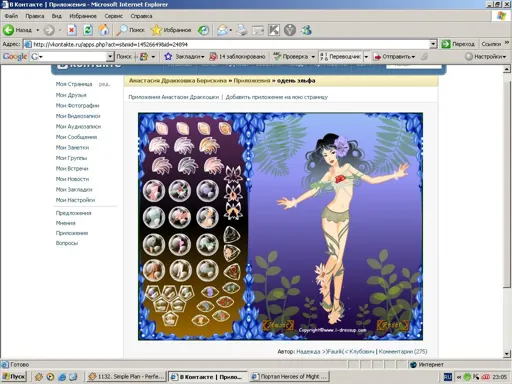This screenshot has width=512, height=384.
Task: Open the History icon in toolbar
Action: tap(203, 30)
